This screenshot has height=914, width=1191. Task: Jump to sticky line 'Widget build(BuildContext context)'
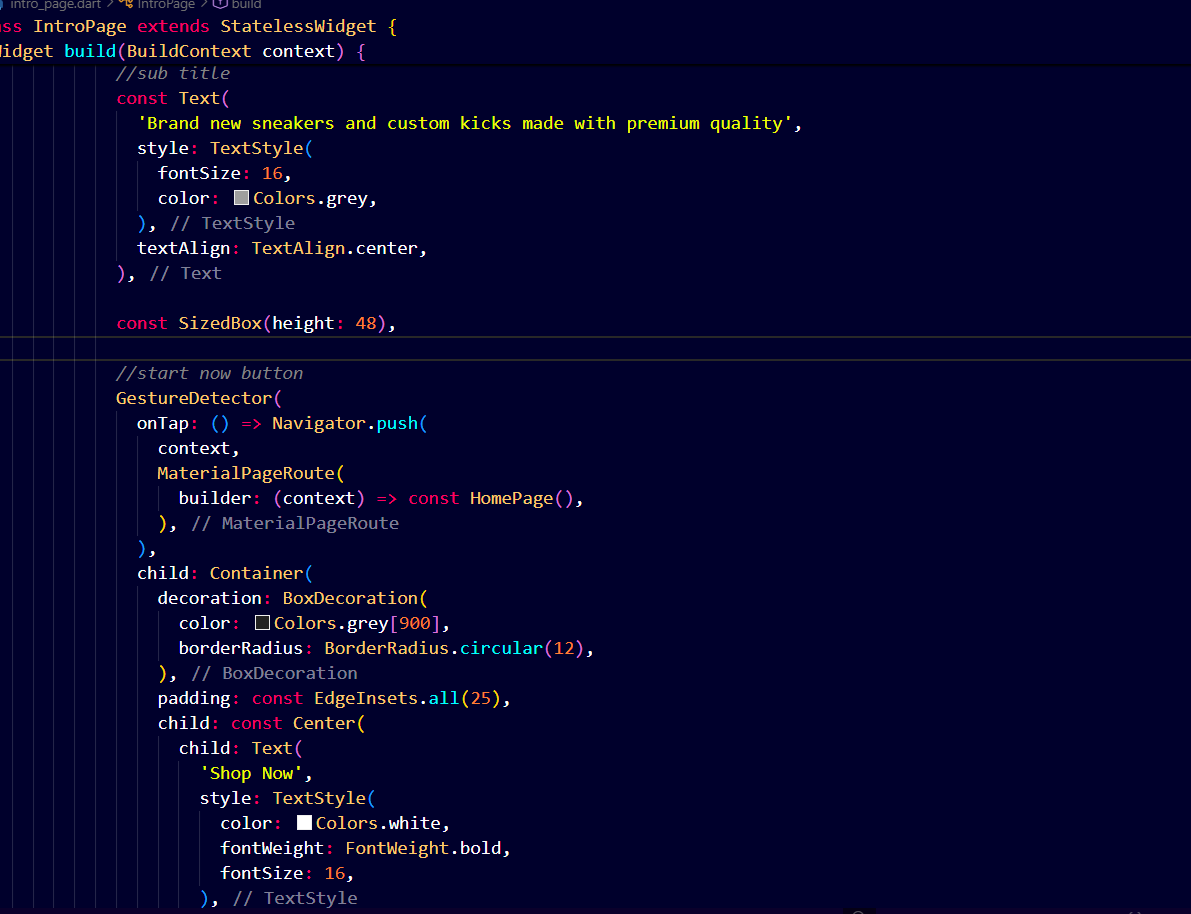click(182, 52)
